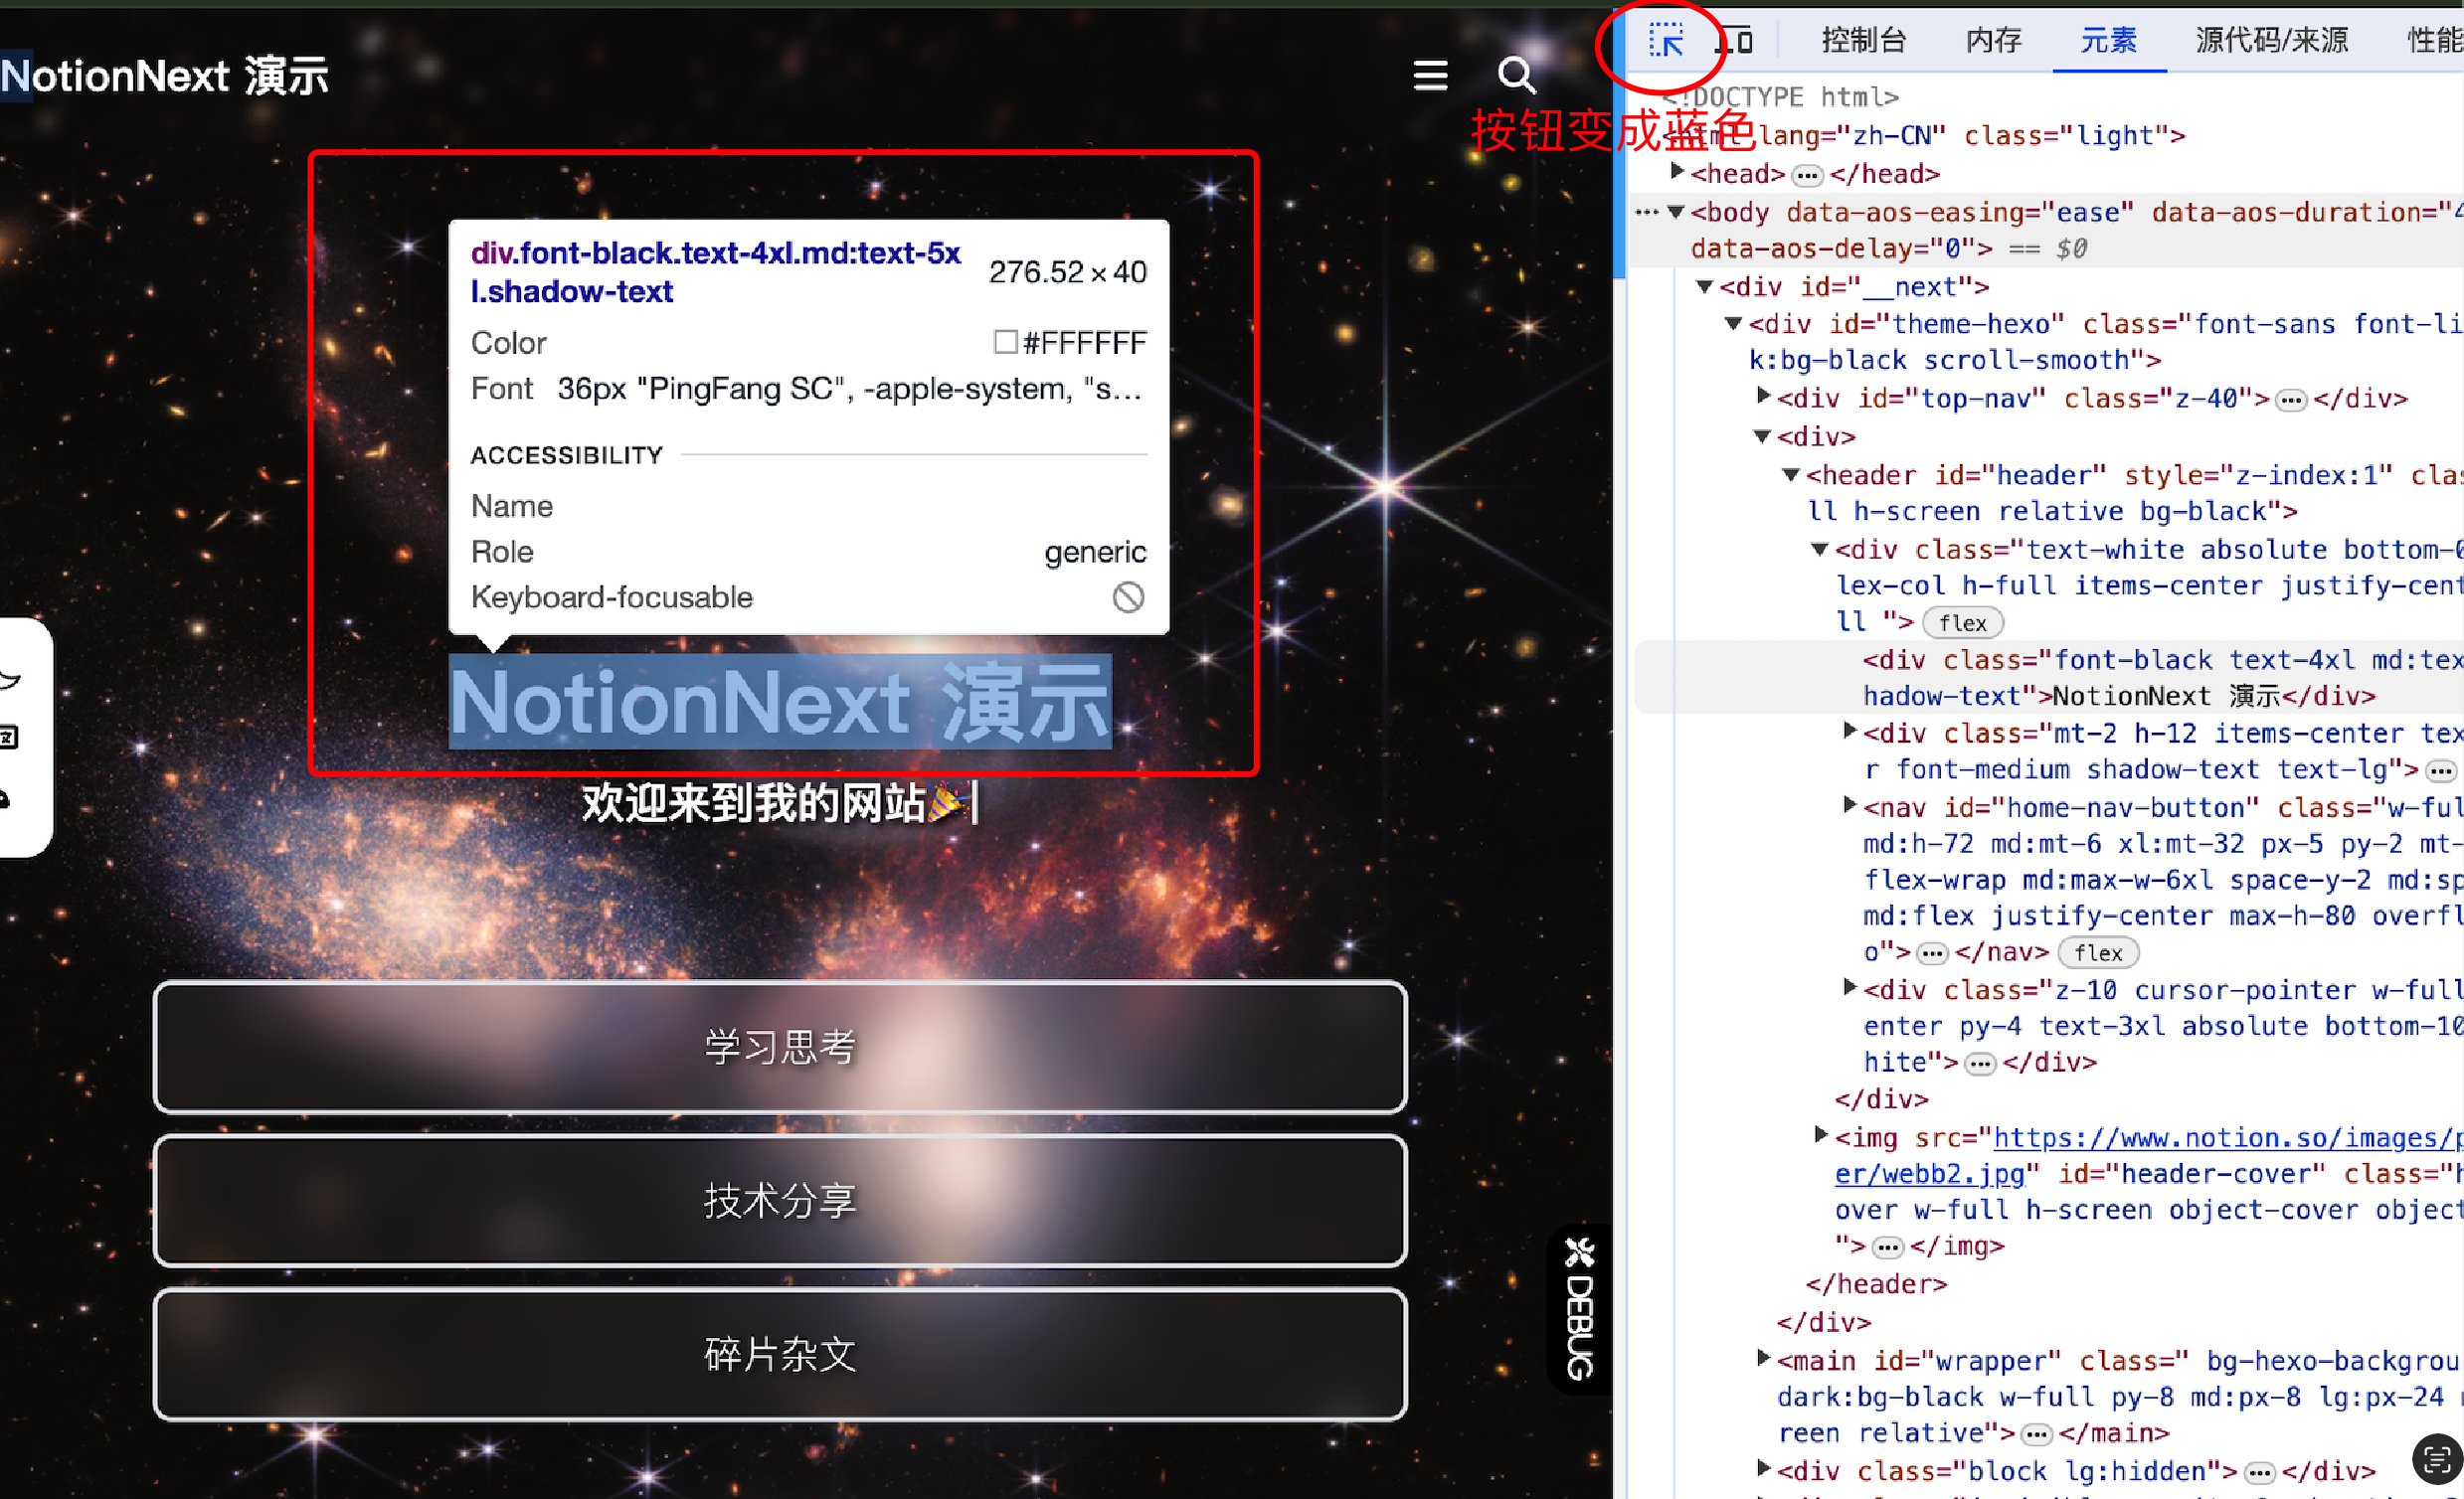Expand the block lg:hidden div node
2464x1499 pixels.
1764,1470
